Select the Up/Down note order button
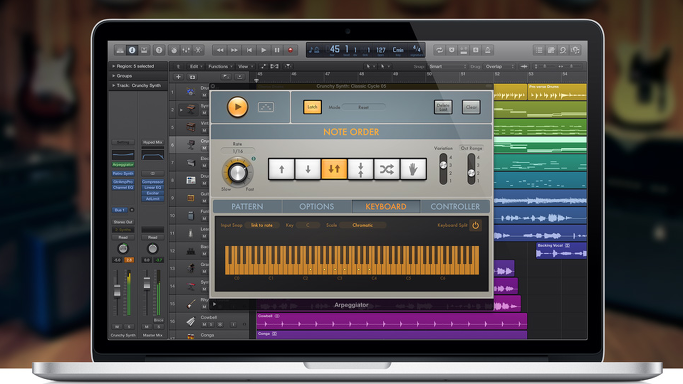Image resolution: width=683 pixels, height=384 pixels. (334, 169)
